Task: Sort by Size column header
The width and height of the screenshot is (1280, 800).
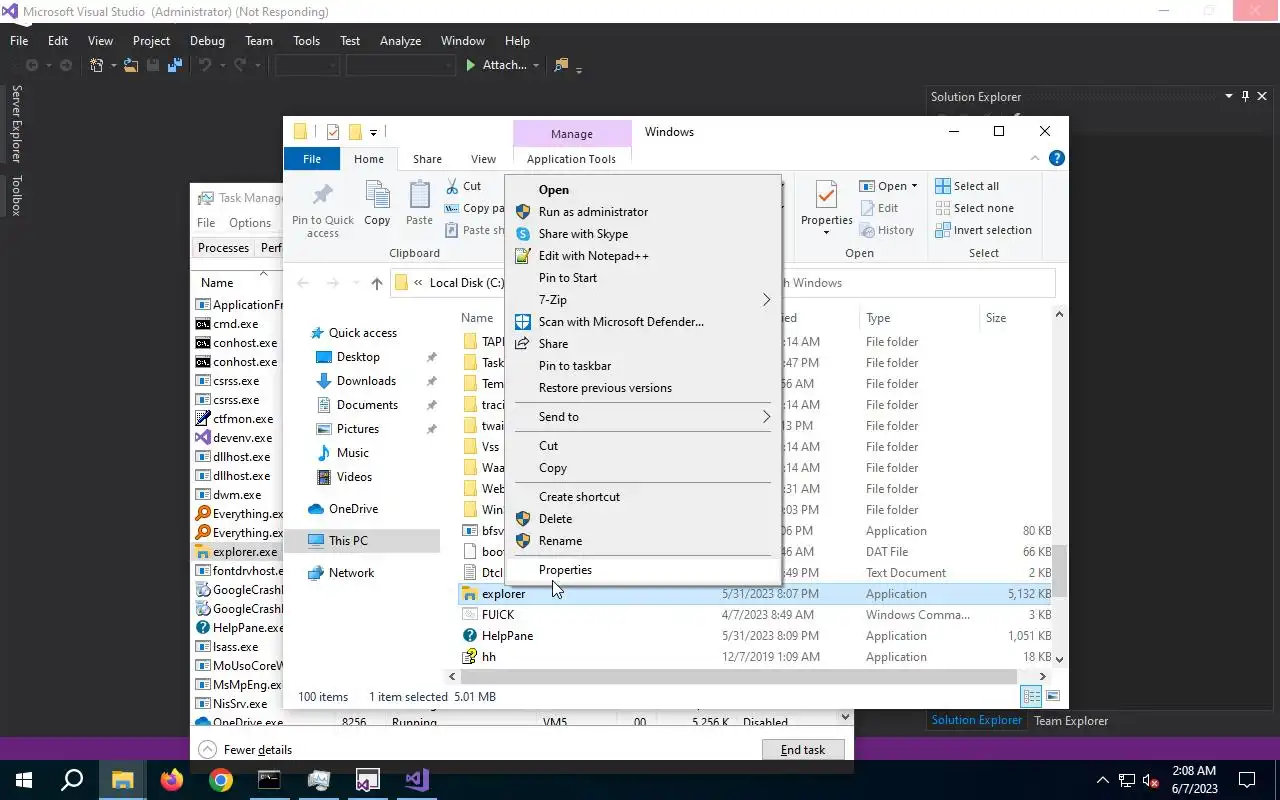Action: [1016, 318]
